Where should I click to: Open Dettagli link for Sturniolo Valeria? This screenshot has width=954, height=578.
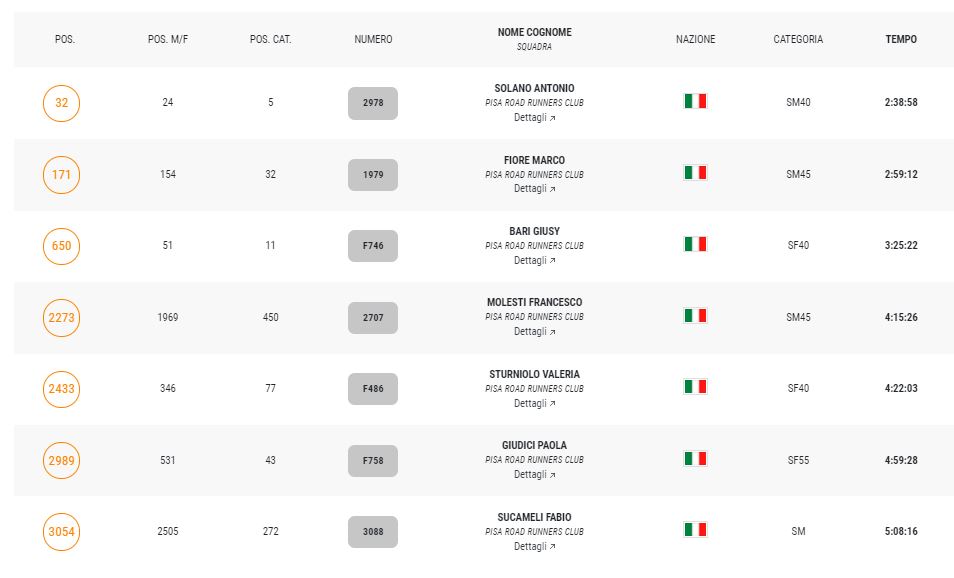coord(534,403)
